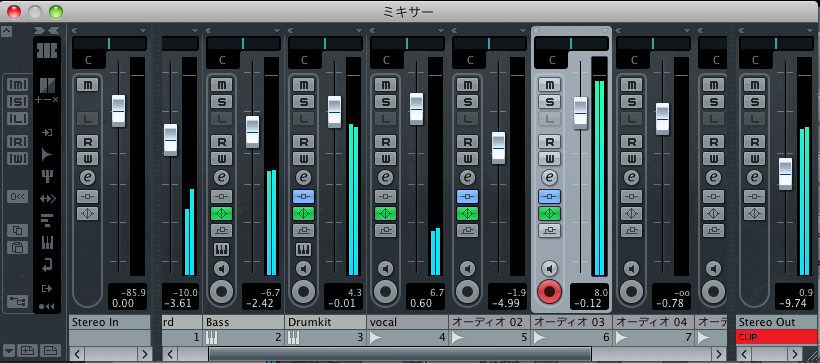Open the Stereo In channel view dropdown arrow

pyautogui.click(x=143, y=30)
